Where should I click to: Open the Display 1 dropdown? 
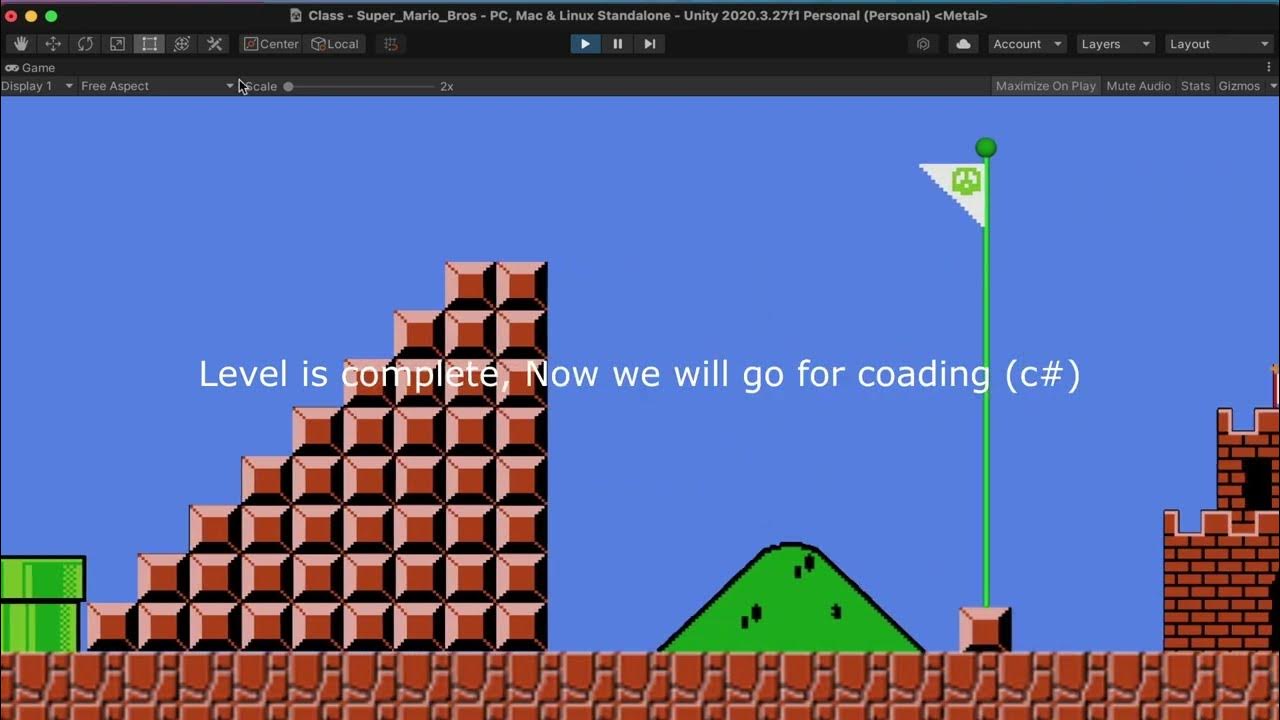click(x=37, y=86)
